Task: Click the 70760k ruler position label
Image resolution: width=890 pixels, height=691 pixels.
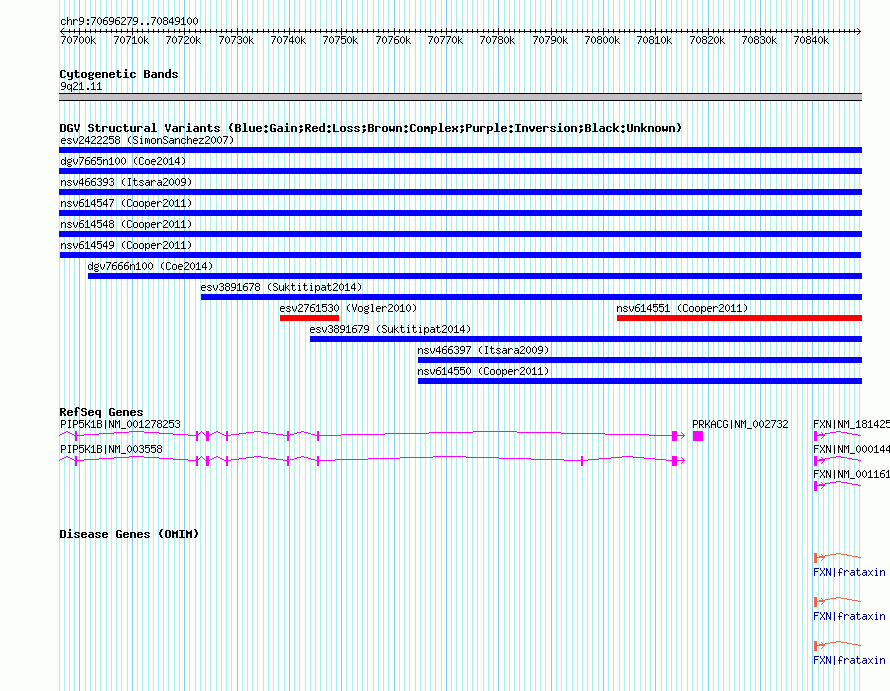Action: pos(393,40)
